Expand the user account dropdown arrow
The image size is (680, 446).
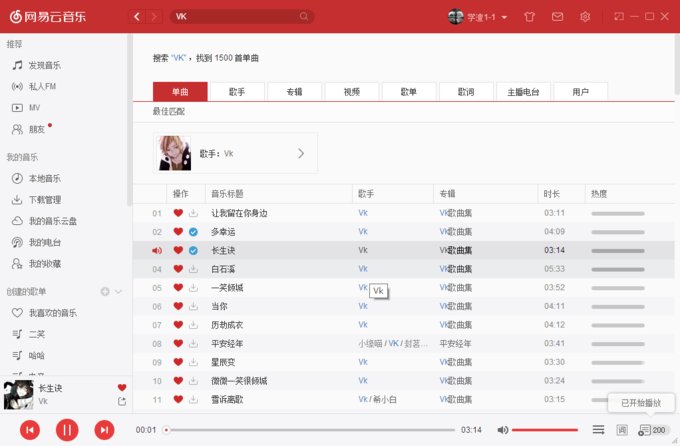(x=504, y=17)
